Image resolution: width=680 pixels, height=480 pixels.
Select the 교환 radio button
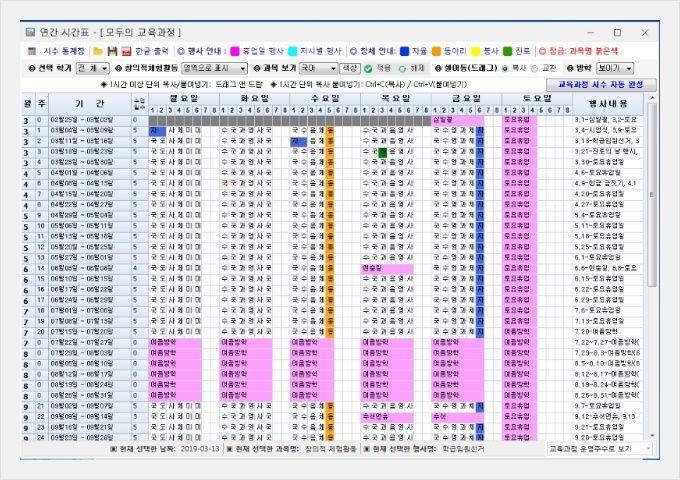tap(535, 69)
